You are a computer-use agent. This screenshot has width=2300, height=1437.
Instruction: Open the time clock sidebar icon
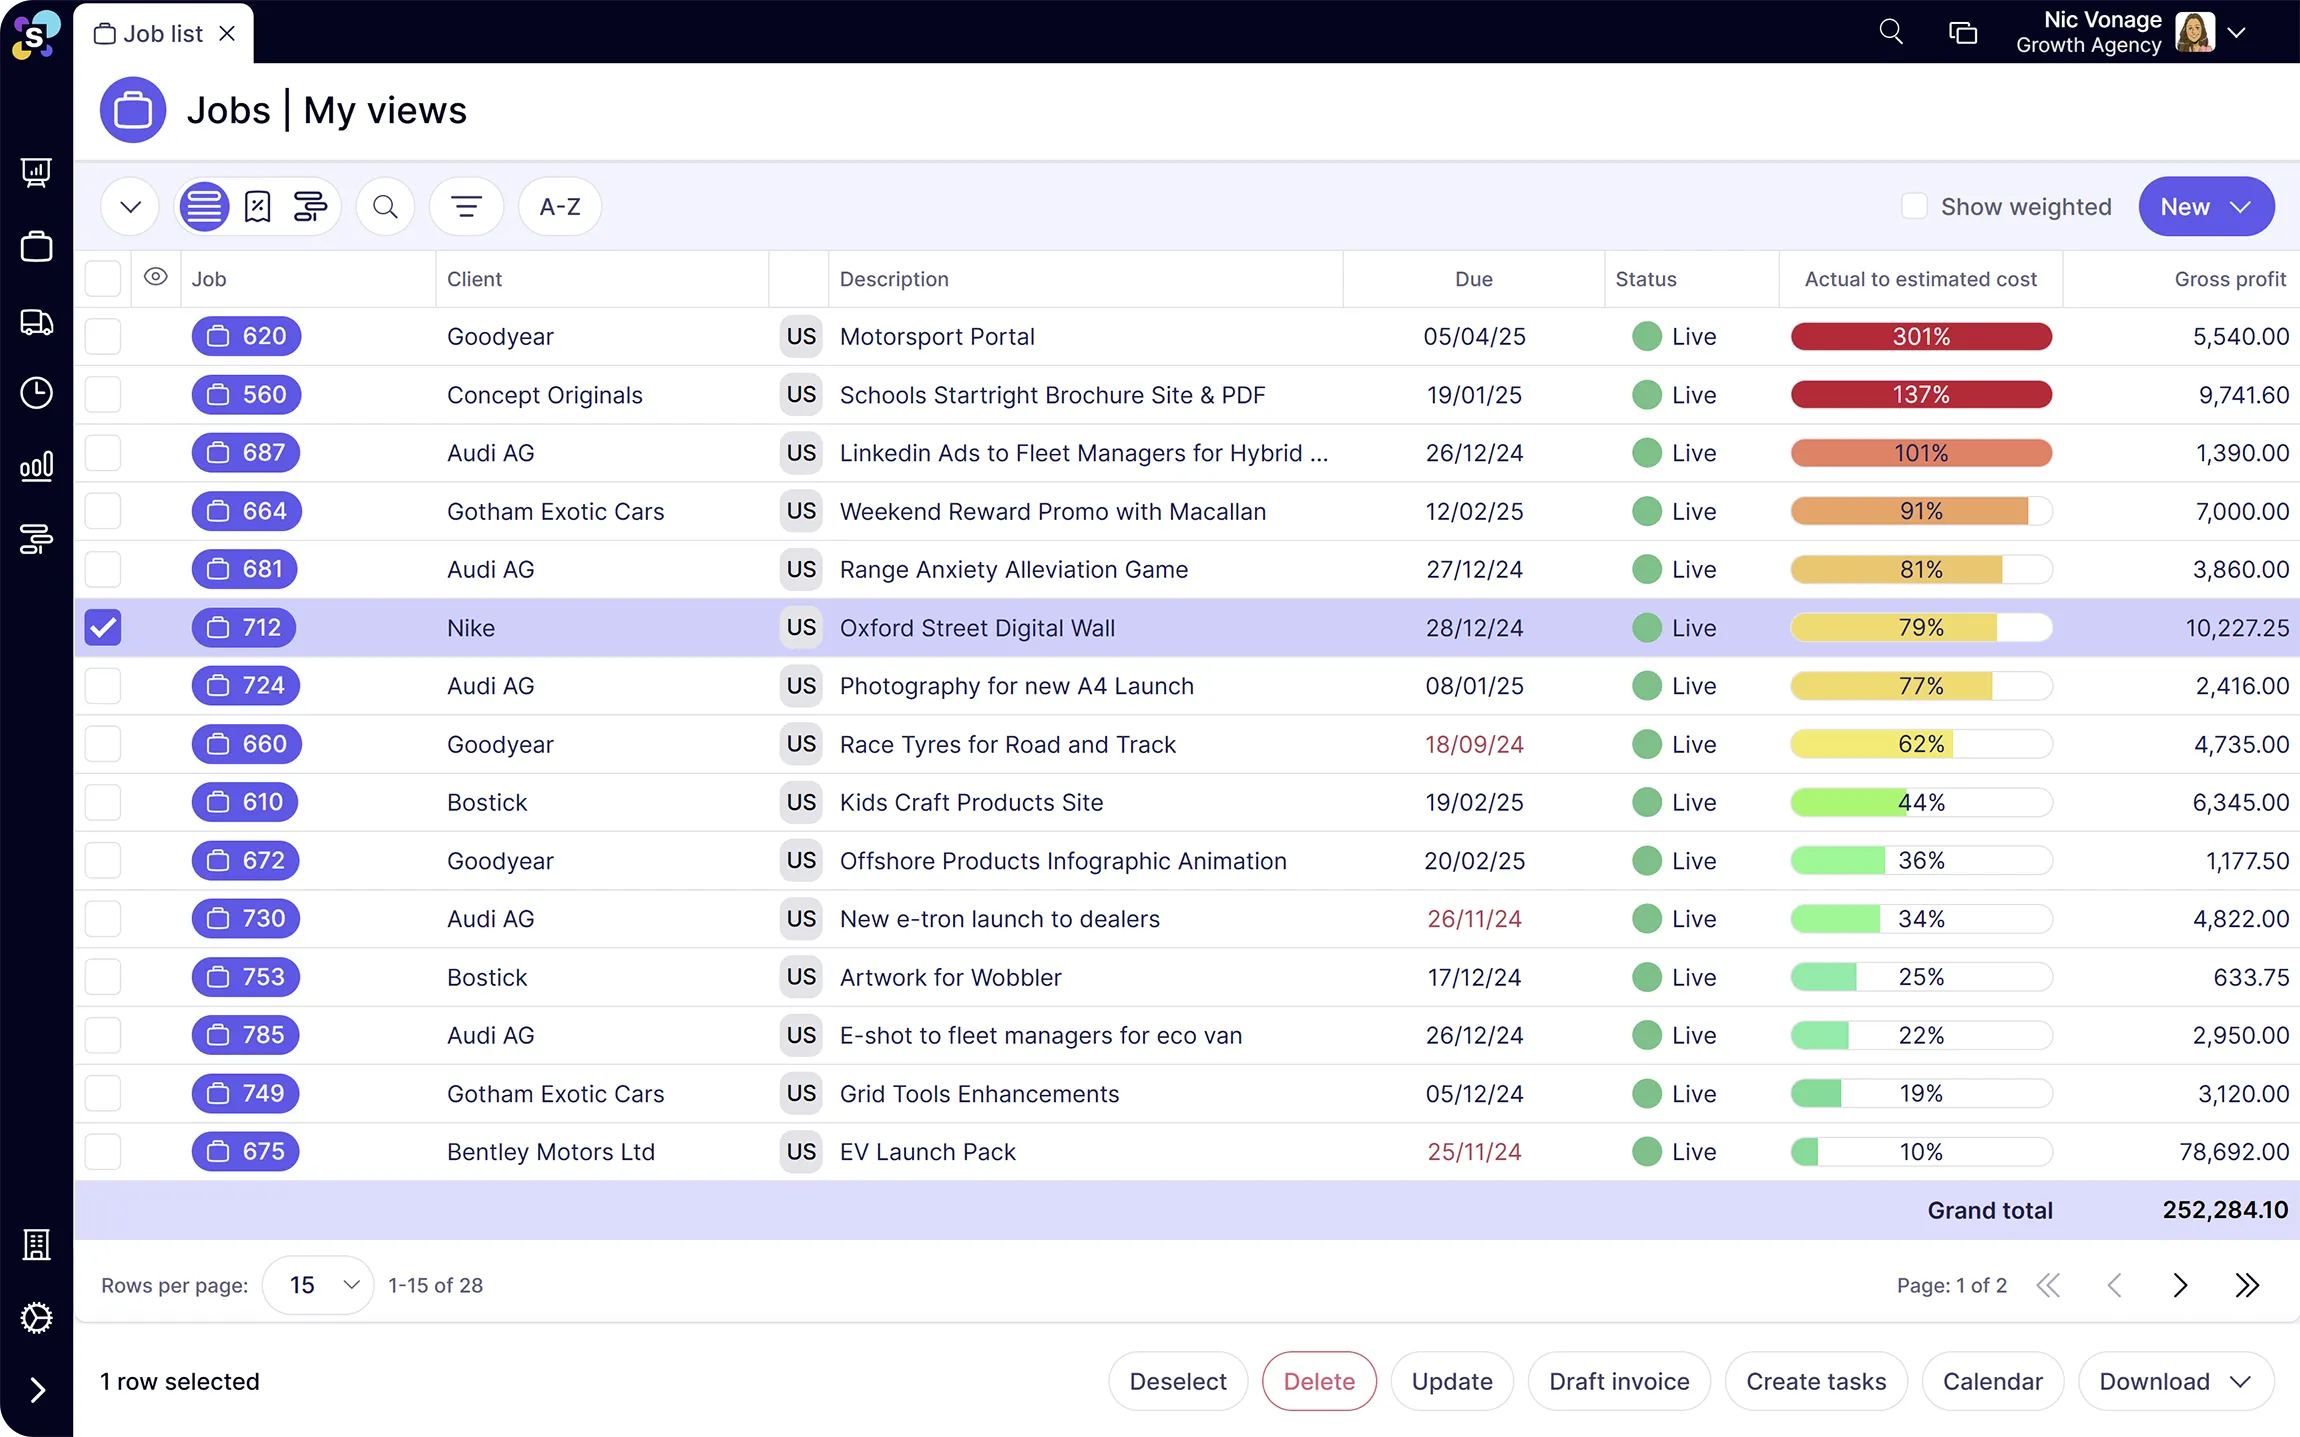[36, 393]
